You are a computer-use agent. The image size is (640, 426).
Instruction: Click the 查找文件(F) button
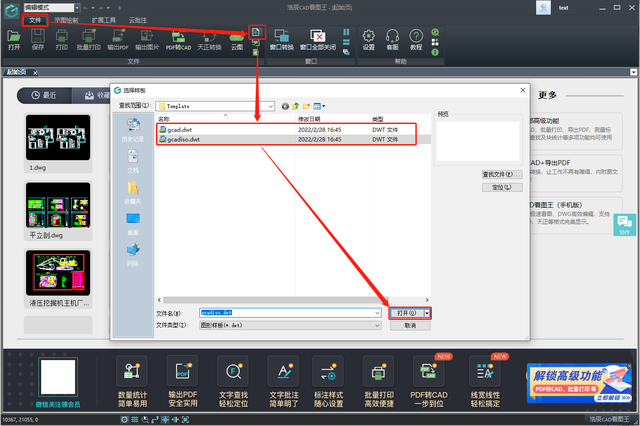pos(502,175)
